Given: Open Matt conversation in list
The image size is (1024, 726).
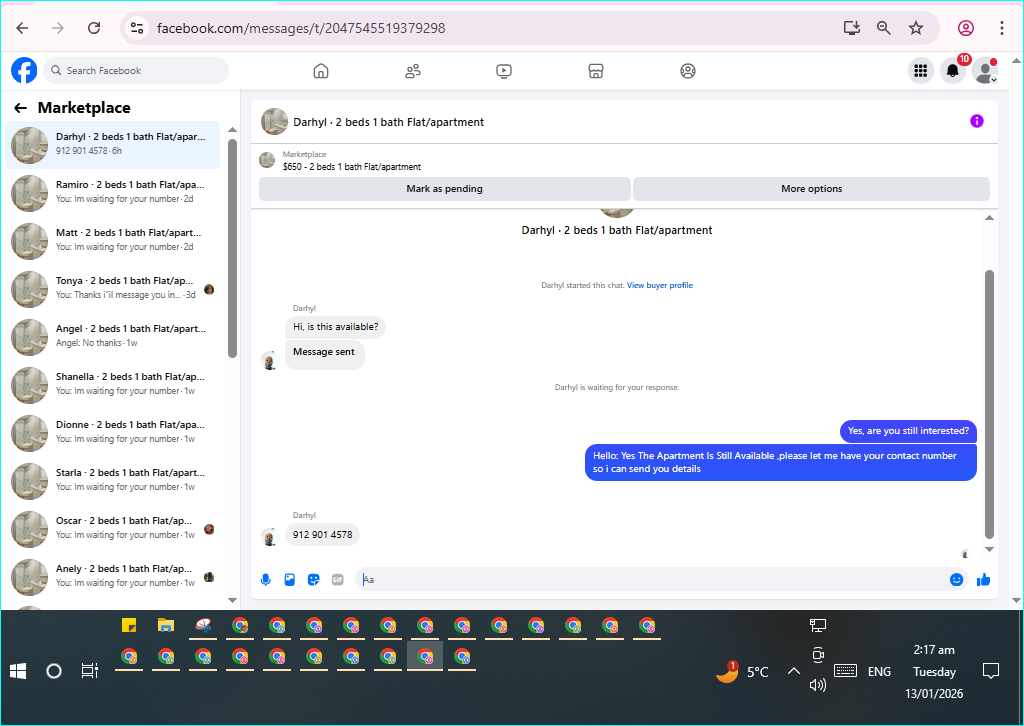Looking at the screenshot, I should [x=112, y=240].
